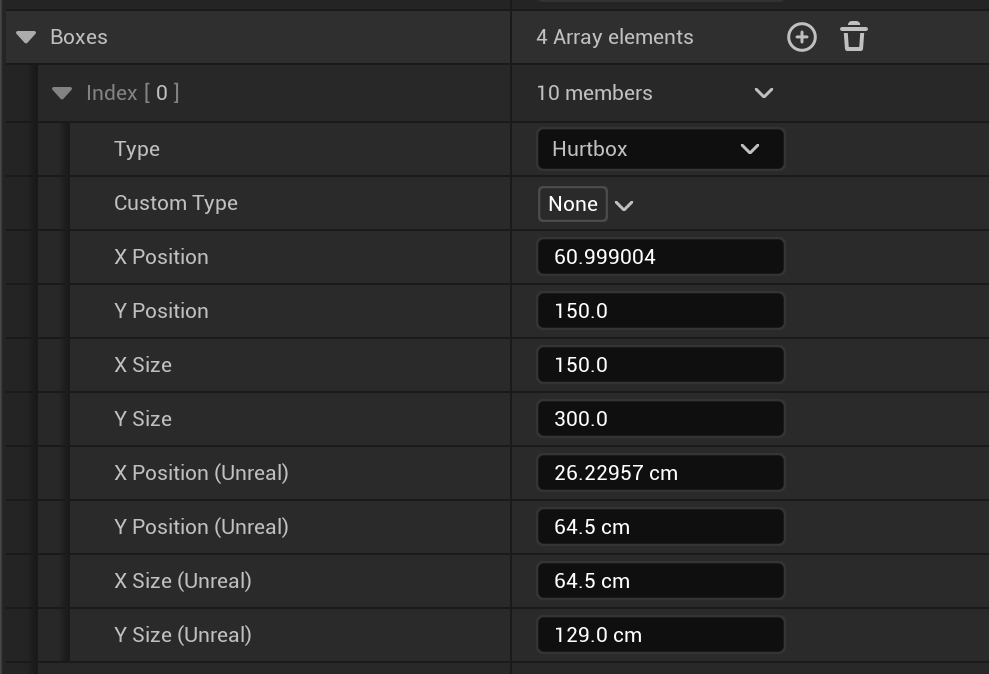The height and width of the screenshot is (674, 989).
Task: Click the Y Size (Unreal) 129.0 cm field
Action: coord(660,634)
